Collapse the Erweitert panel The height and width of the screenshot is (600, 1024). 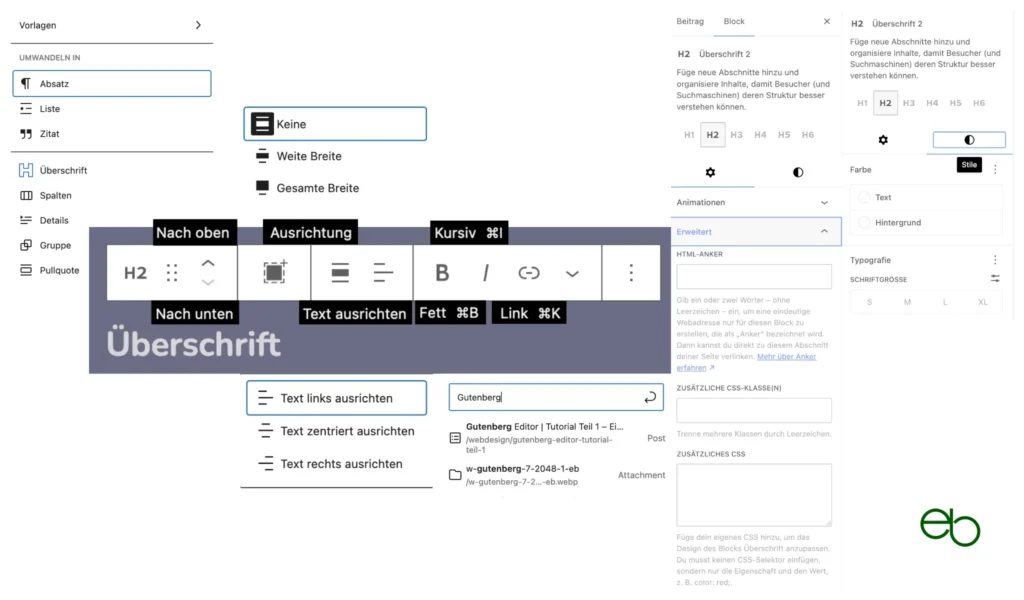[756, 232]
